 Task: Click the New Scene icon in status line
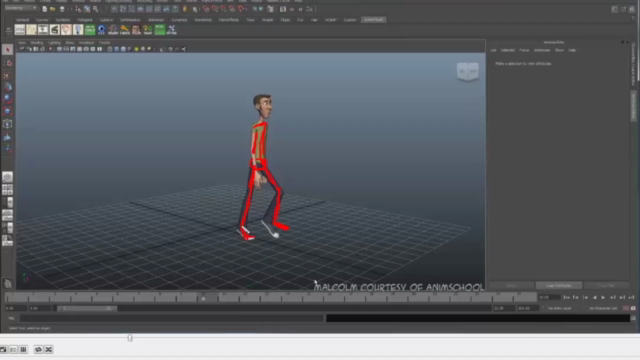[44, 9]
